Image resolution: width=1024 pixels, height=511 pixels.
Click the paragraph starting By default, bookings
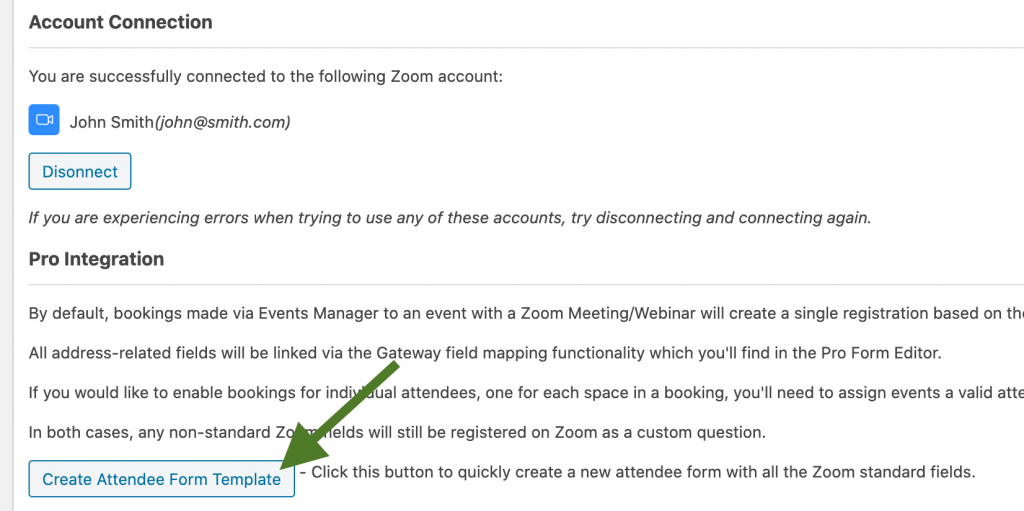526,313
